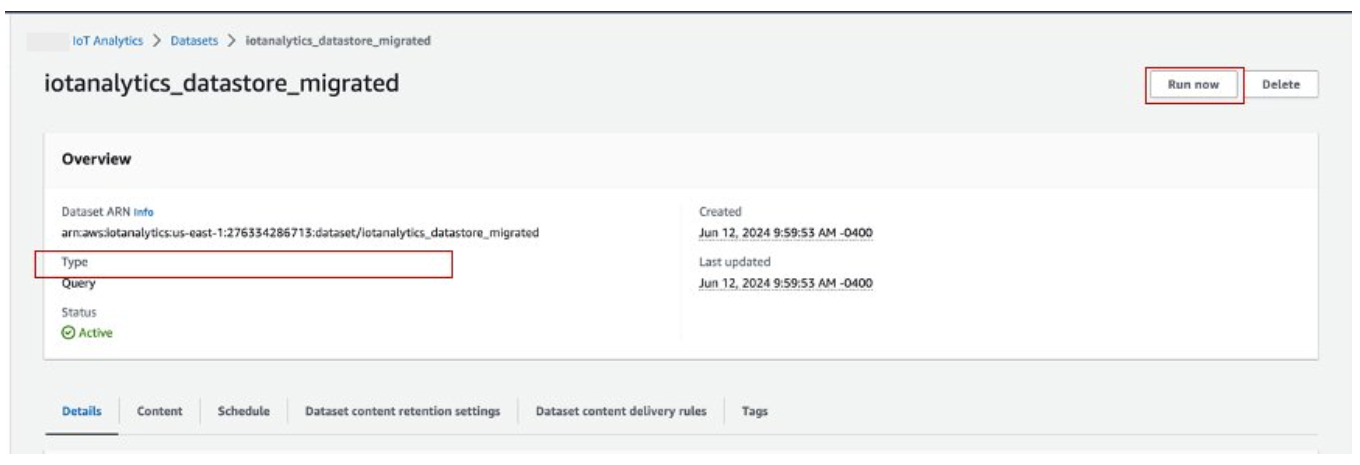The width and height of the screenshot is (1360, 465).
Task: Show Dataset content retention settings tab
Action: pos(403,411)
